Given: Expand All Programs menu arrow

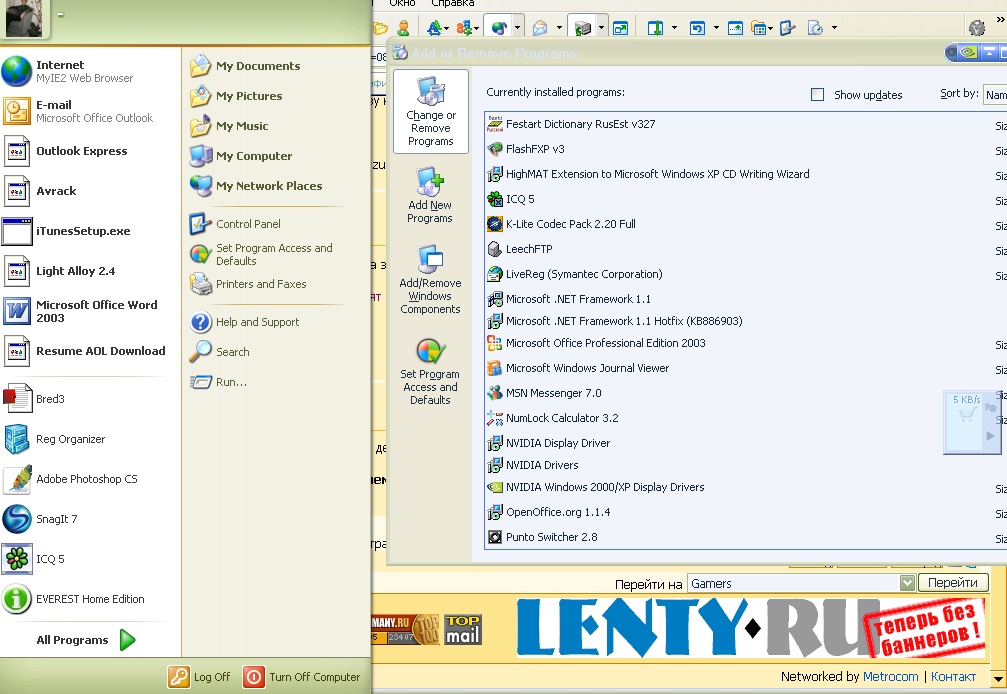Looking at the screenshot, I should [x=127, y=640].
